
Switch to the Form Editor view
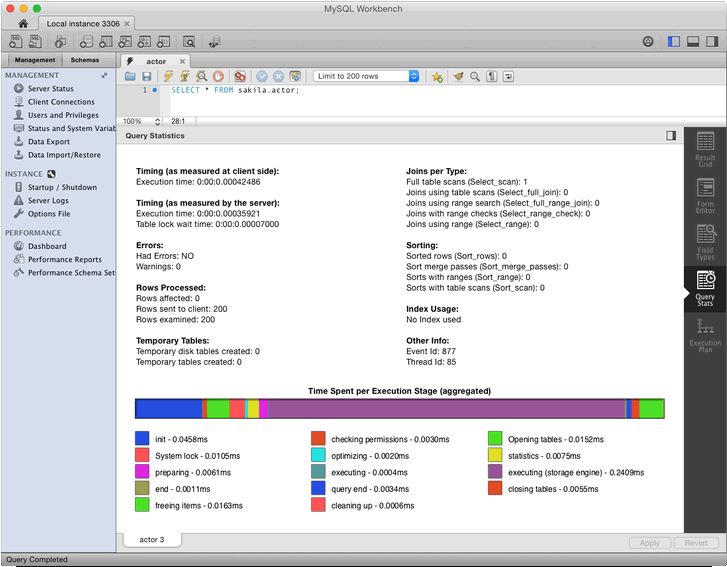point(705,197)
